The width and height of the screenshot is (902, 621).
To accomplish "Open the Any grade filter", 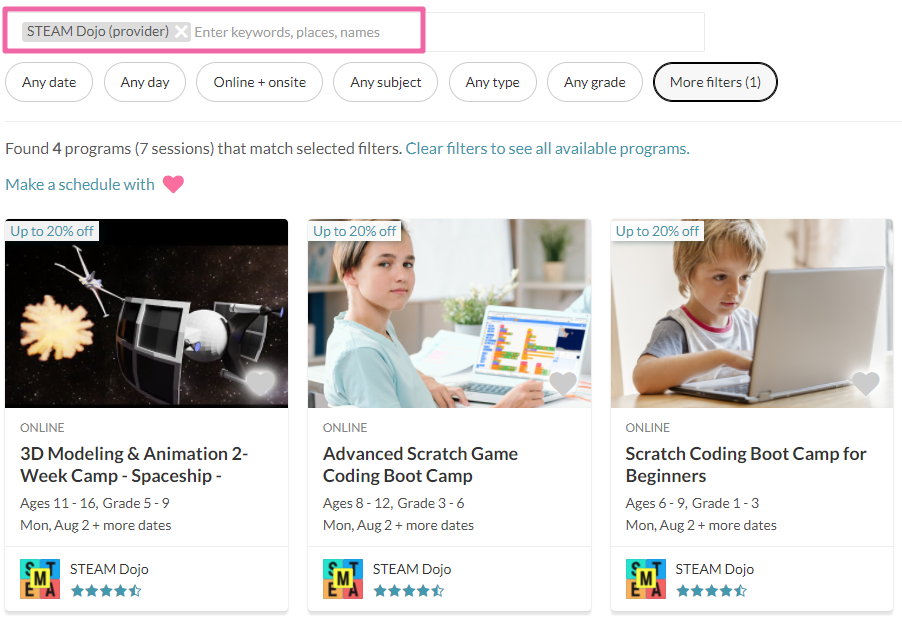I will 594,82.
